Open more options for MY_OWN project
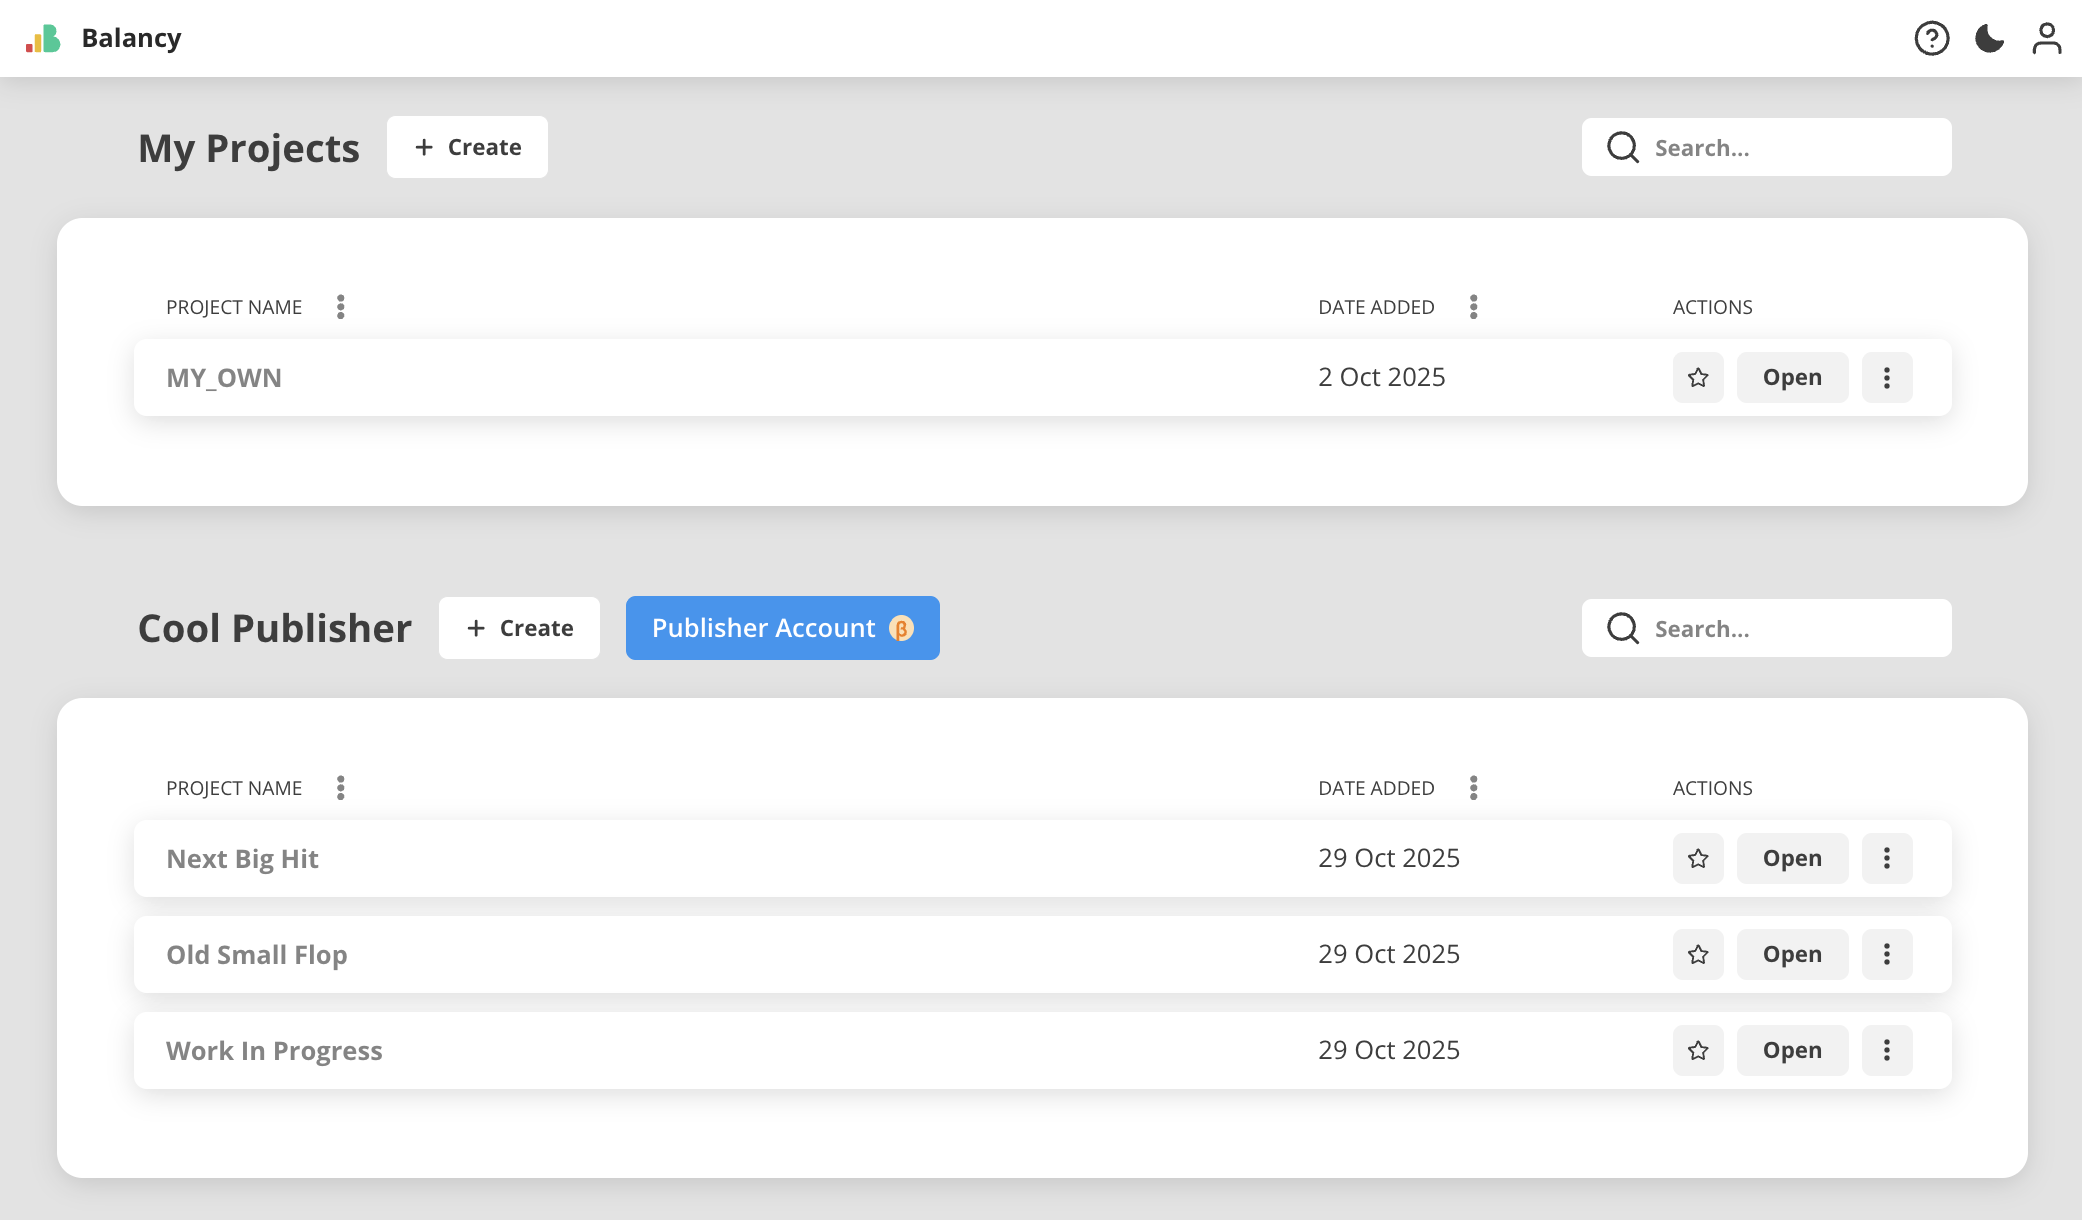 pyautogui.click(x=1886, y=378)
